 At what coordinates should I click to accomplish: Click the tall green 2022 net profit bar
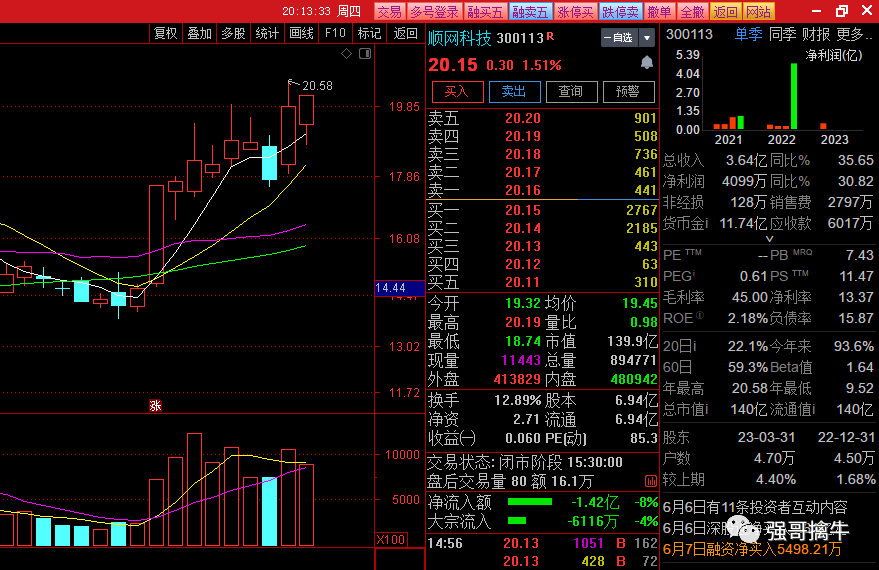pos(794,96)
